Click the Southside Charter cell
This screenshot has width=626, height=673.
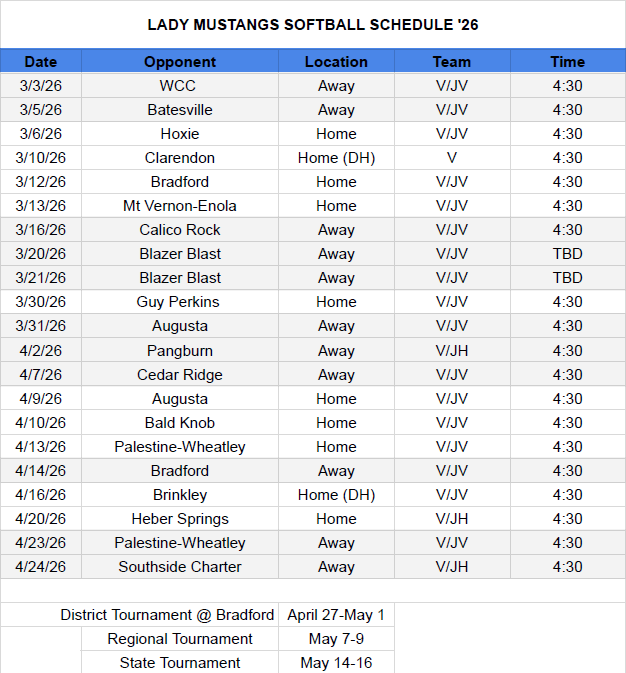pyautogui.click(x=180, y=567)
